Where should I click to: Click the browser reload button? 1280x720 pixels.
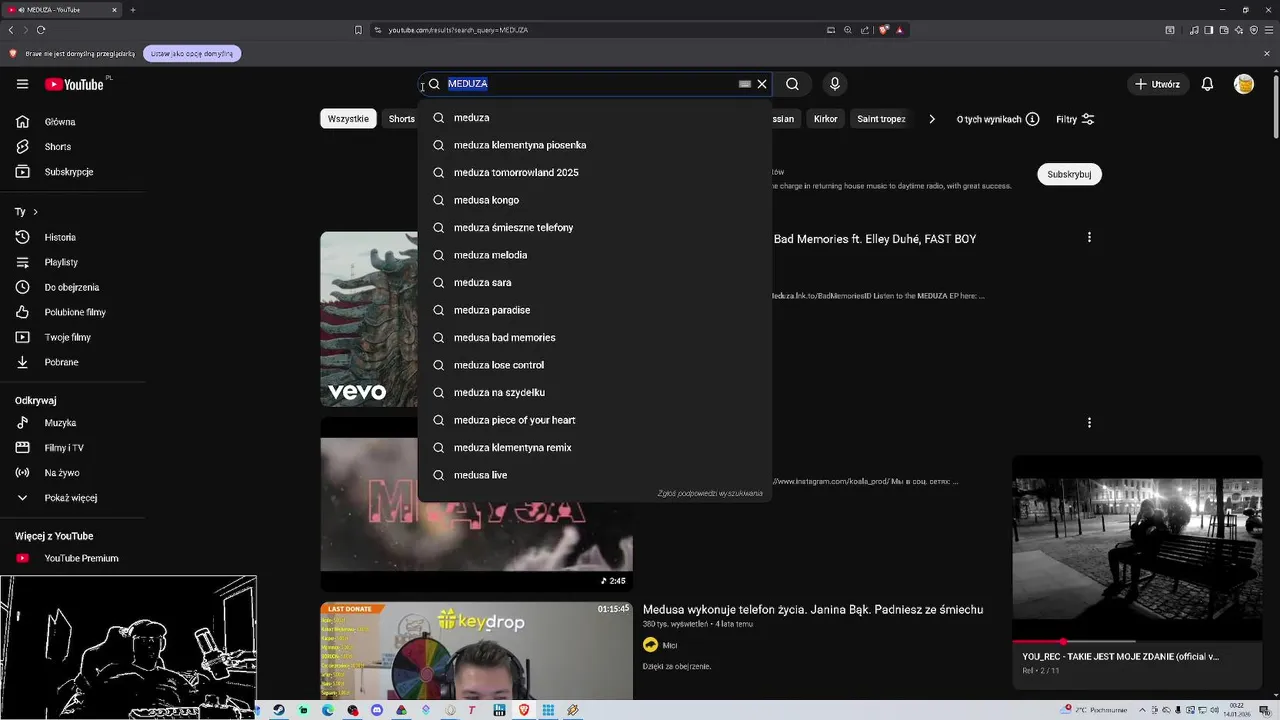click(x=41, y=30)
